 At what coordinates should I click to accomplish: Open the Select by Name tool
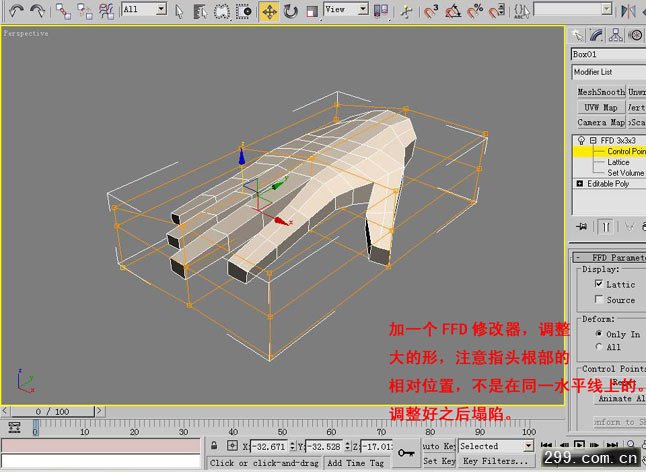(200, 12)
